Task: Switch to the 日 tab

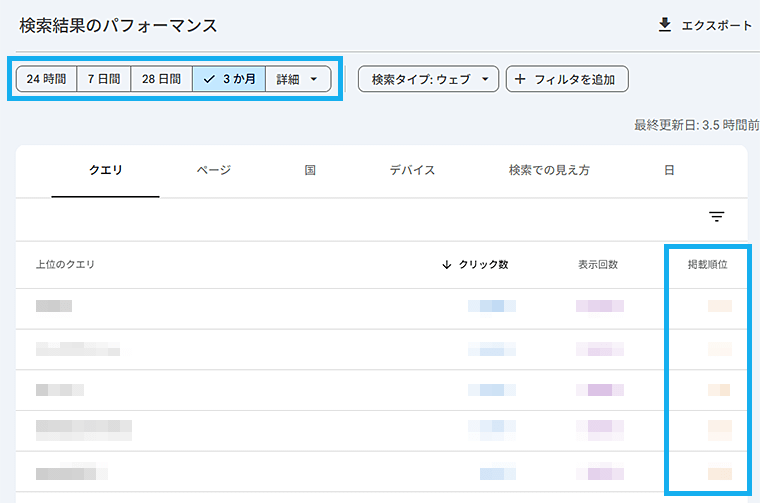Action: (669, 170)
